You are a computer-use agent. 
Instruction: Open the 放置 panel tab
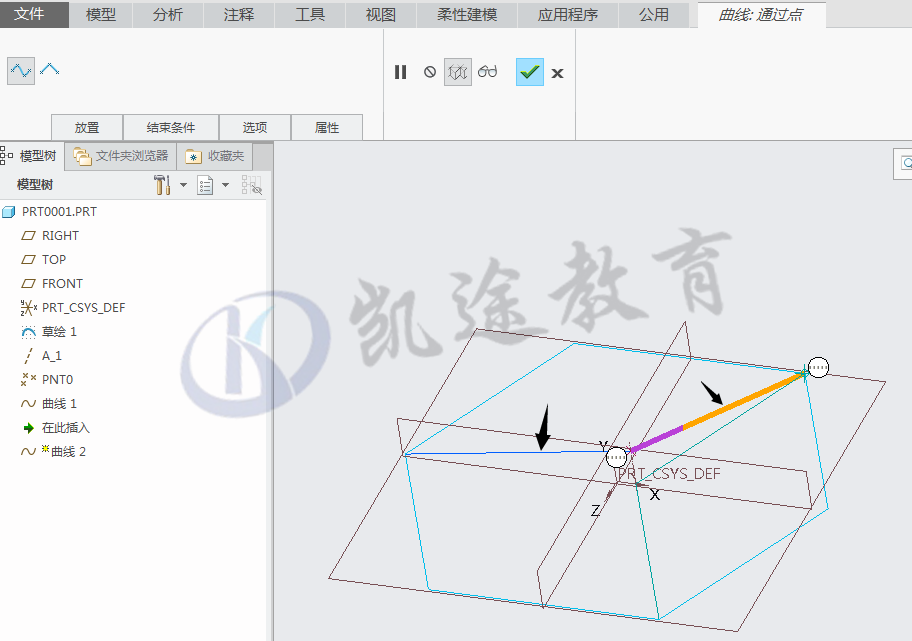click(87, 127)
